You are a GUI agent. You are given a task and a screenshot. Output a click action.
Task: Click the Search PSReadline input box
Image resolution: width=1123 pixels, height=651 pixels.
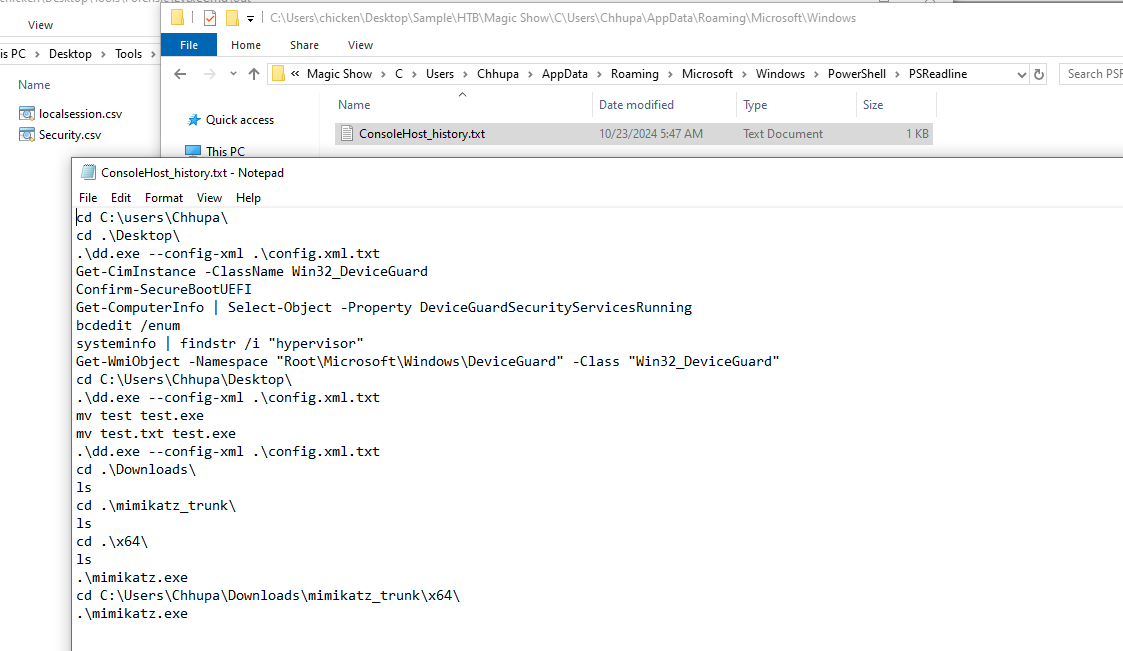[1092, 74]
